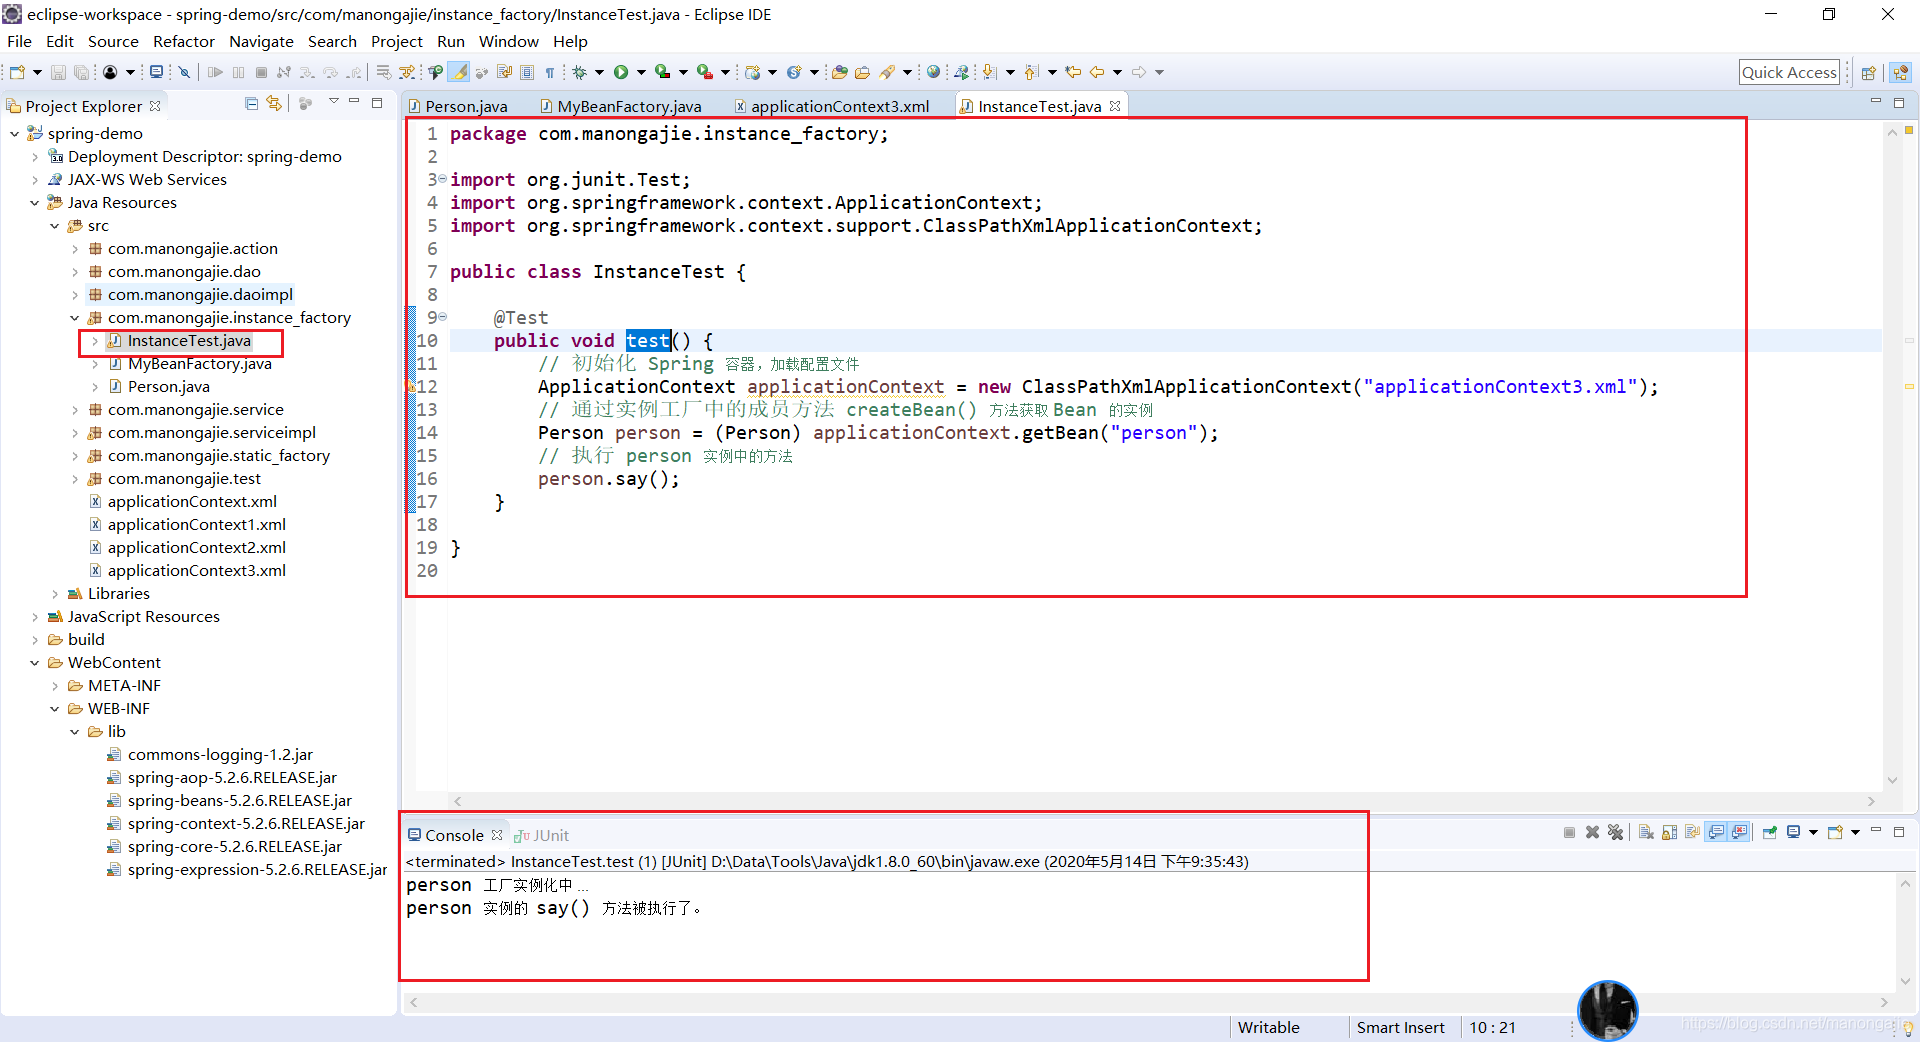
Task: Expand the META-INF folder
Action: click(54, 685)
